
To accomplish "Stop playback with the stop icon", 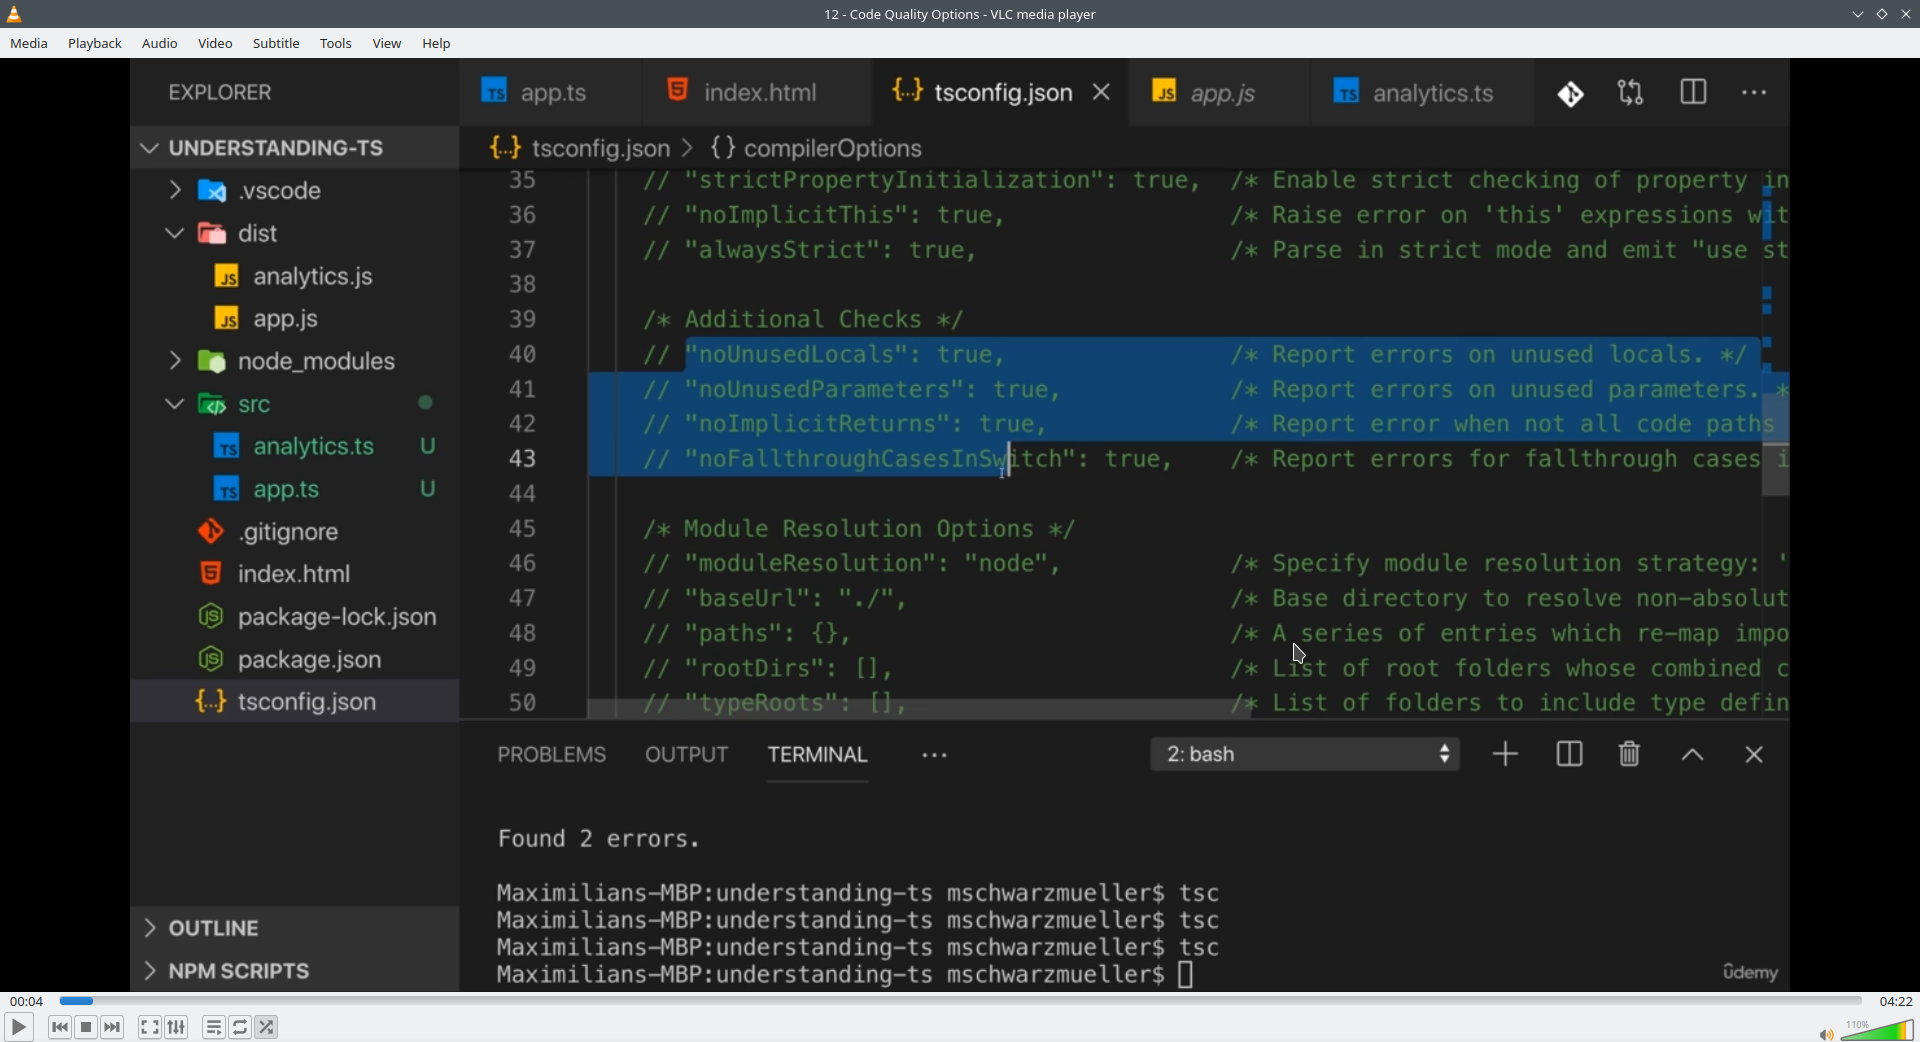I will point(87,1027).
